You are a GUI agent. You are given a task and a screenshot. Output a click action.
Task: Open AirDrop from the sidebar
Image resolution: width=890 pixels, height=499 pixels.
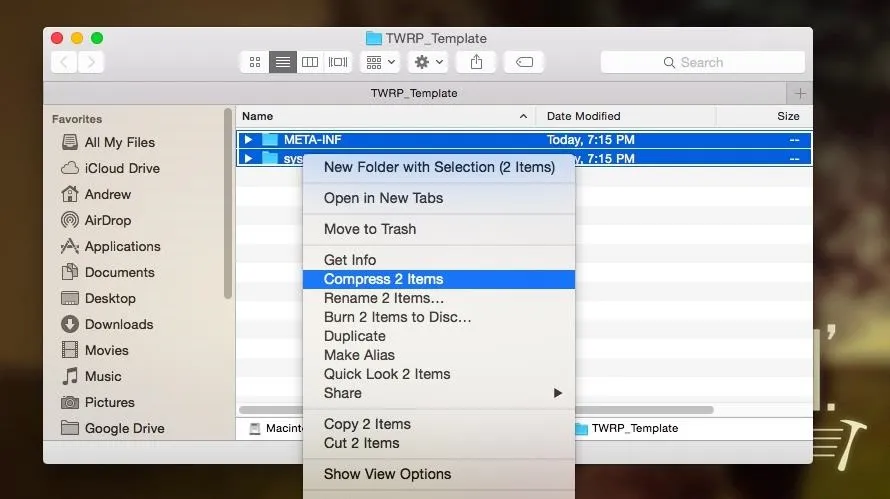tap(107, 220)
